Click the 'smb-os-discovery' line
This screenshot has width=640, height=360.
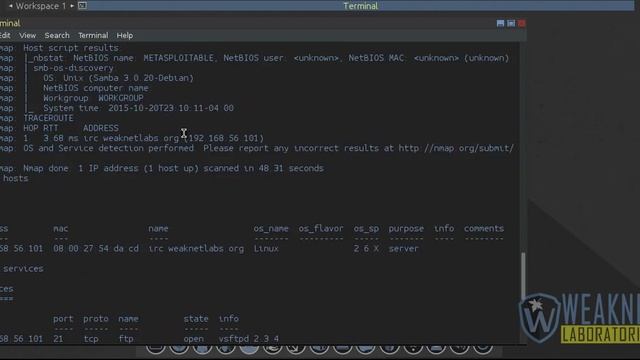point(73,68)
